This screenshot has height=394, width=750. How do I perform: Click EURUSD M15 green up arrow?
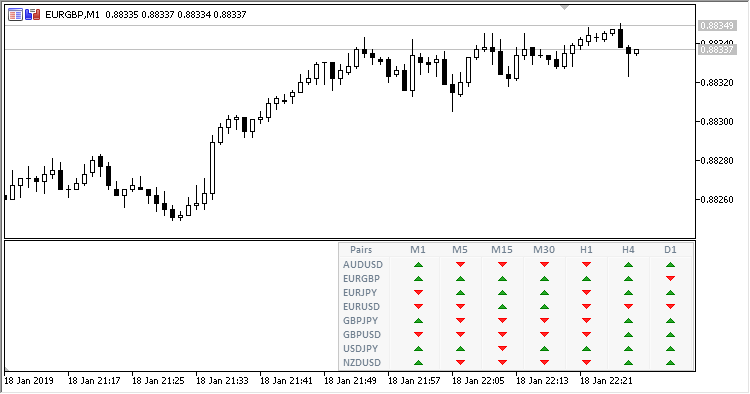point(502,306)
